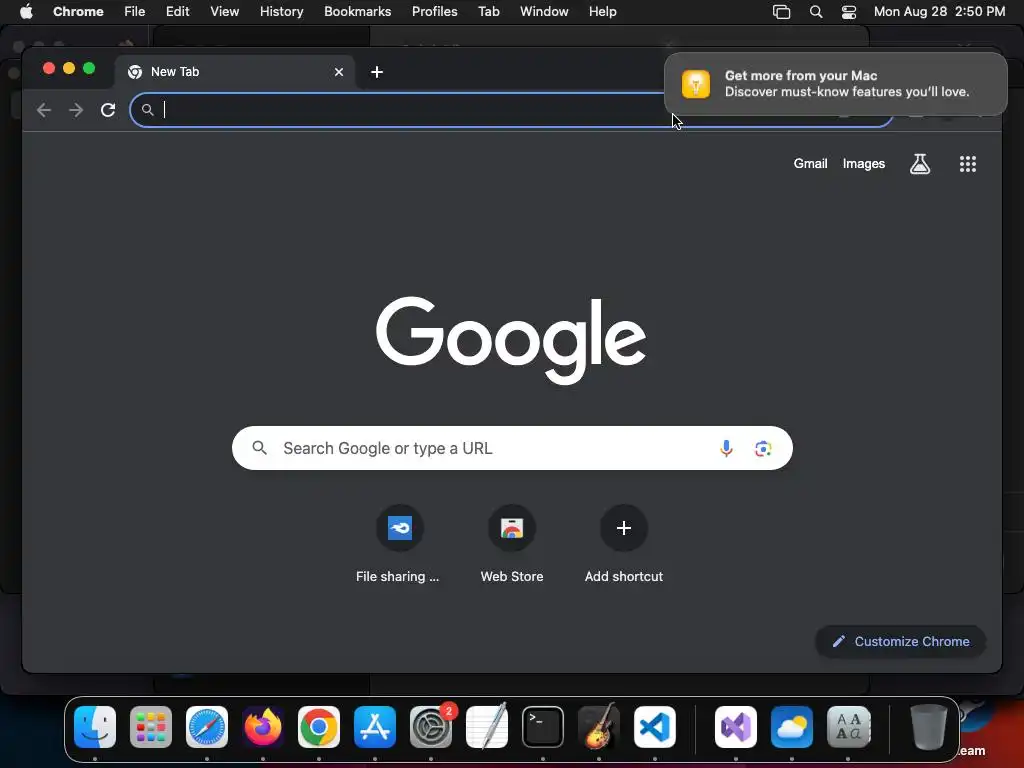Open Launchpad from the Dock
Image resolution: width=1024 pixels, height=768 pixels.
[x=151, y=727]
